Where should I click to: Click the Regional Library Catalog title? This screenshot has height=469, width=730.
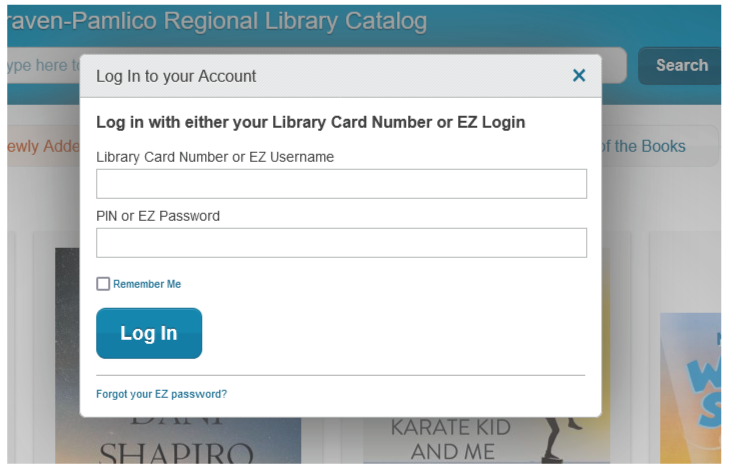pyautogui.click(x=215, y=21)
